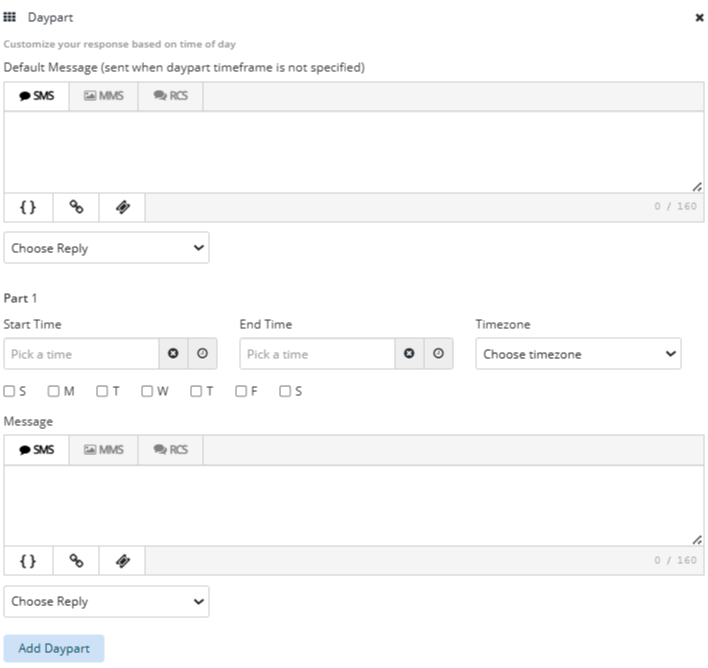Clear the Start Time field with the x icon
The height and width of the screenshot is (668, 708).
[x=173, y=354]
